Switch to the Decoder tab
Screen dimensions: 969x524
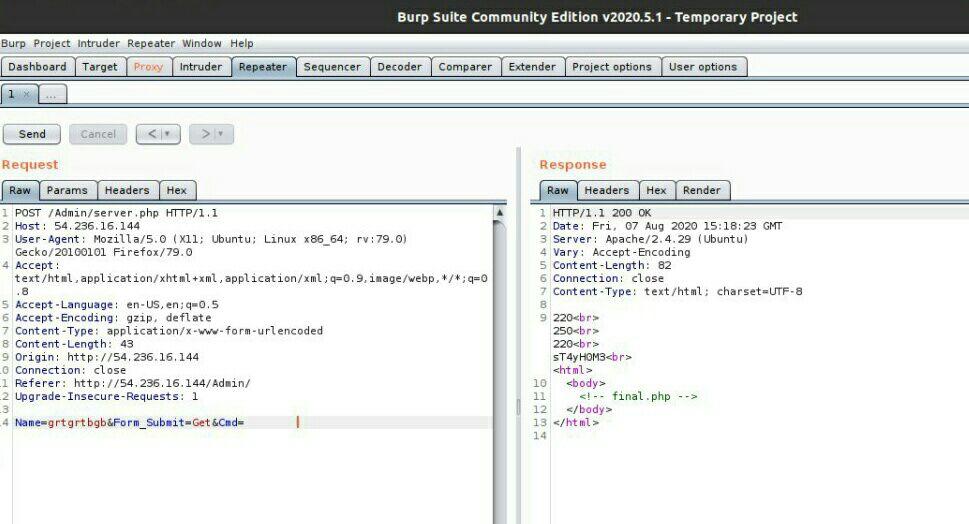(x=399, y=67)
